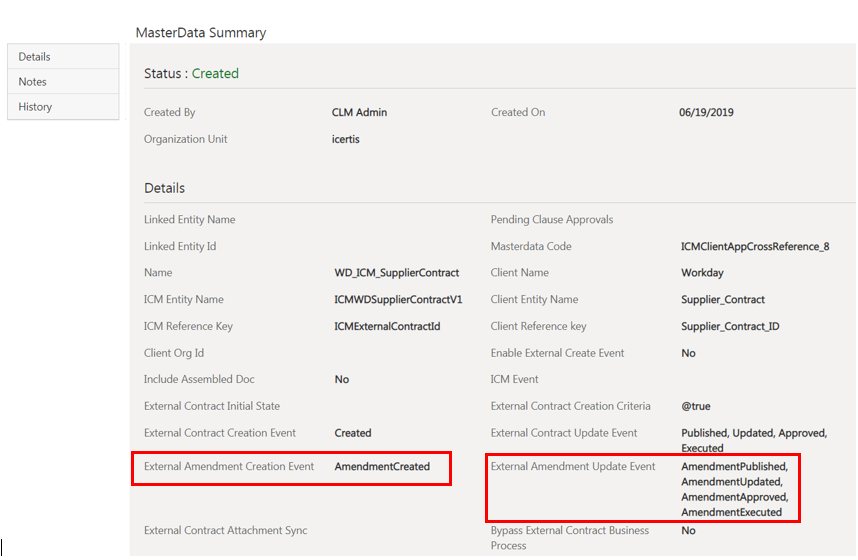The height and width of the screenshot is (560, 858).
Task: Open the History tab
Action: coord(63,107)
